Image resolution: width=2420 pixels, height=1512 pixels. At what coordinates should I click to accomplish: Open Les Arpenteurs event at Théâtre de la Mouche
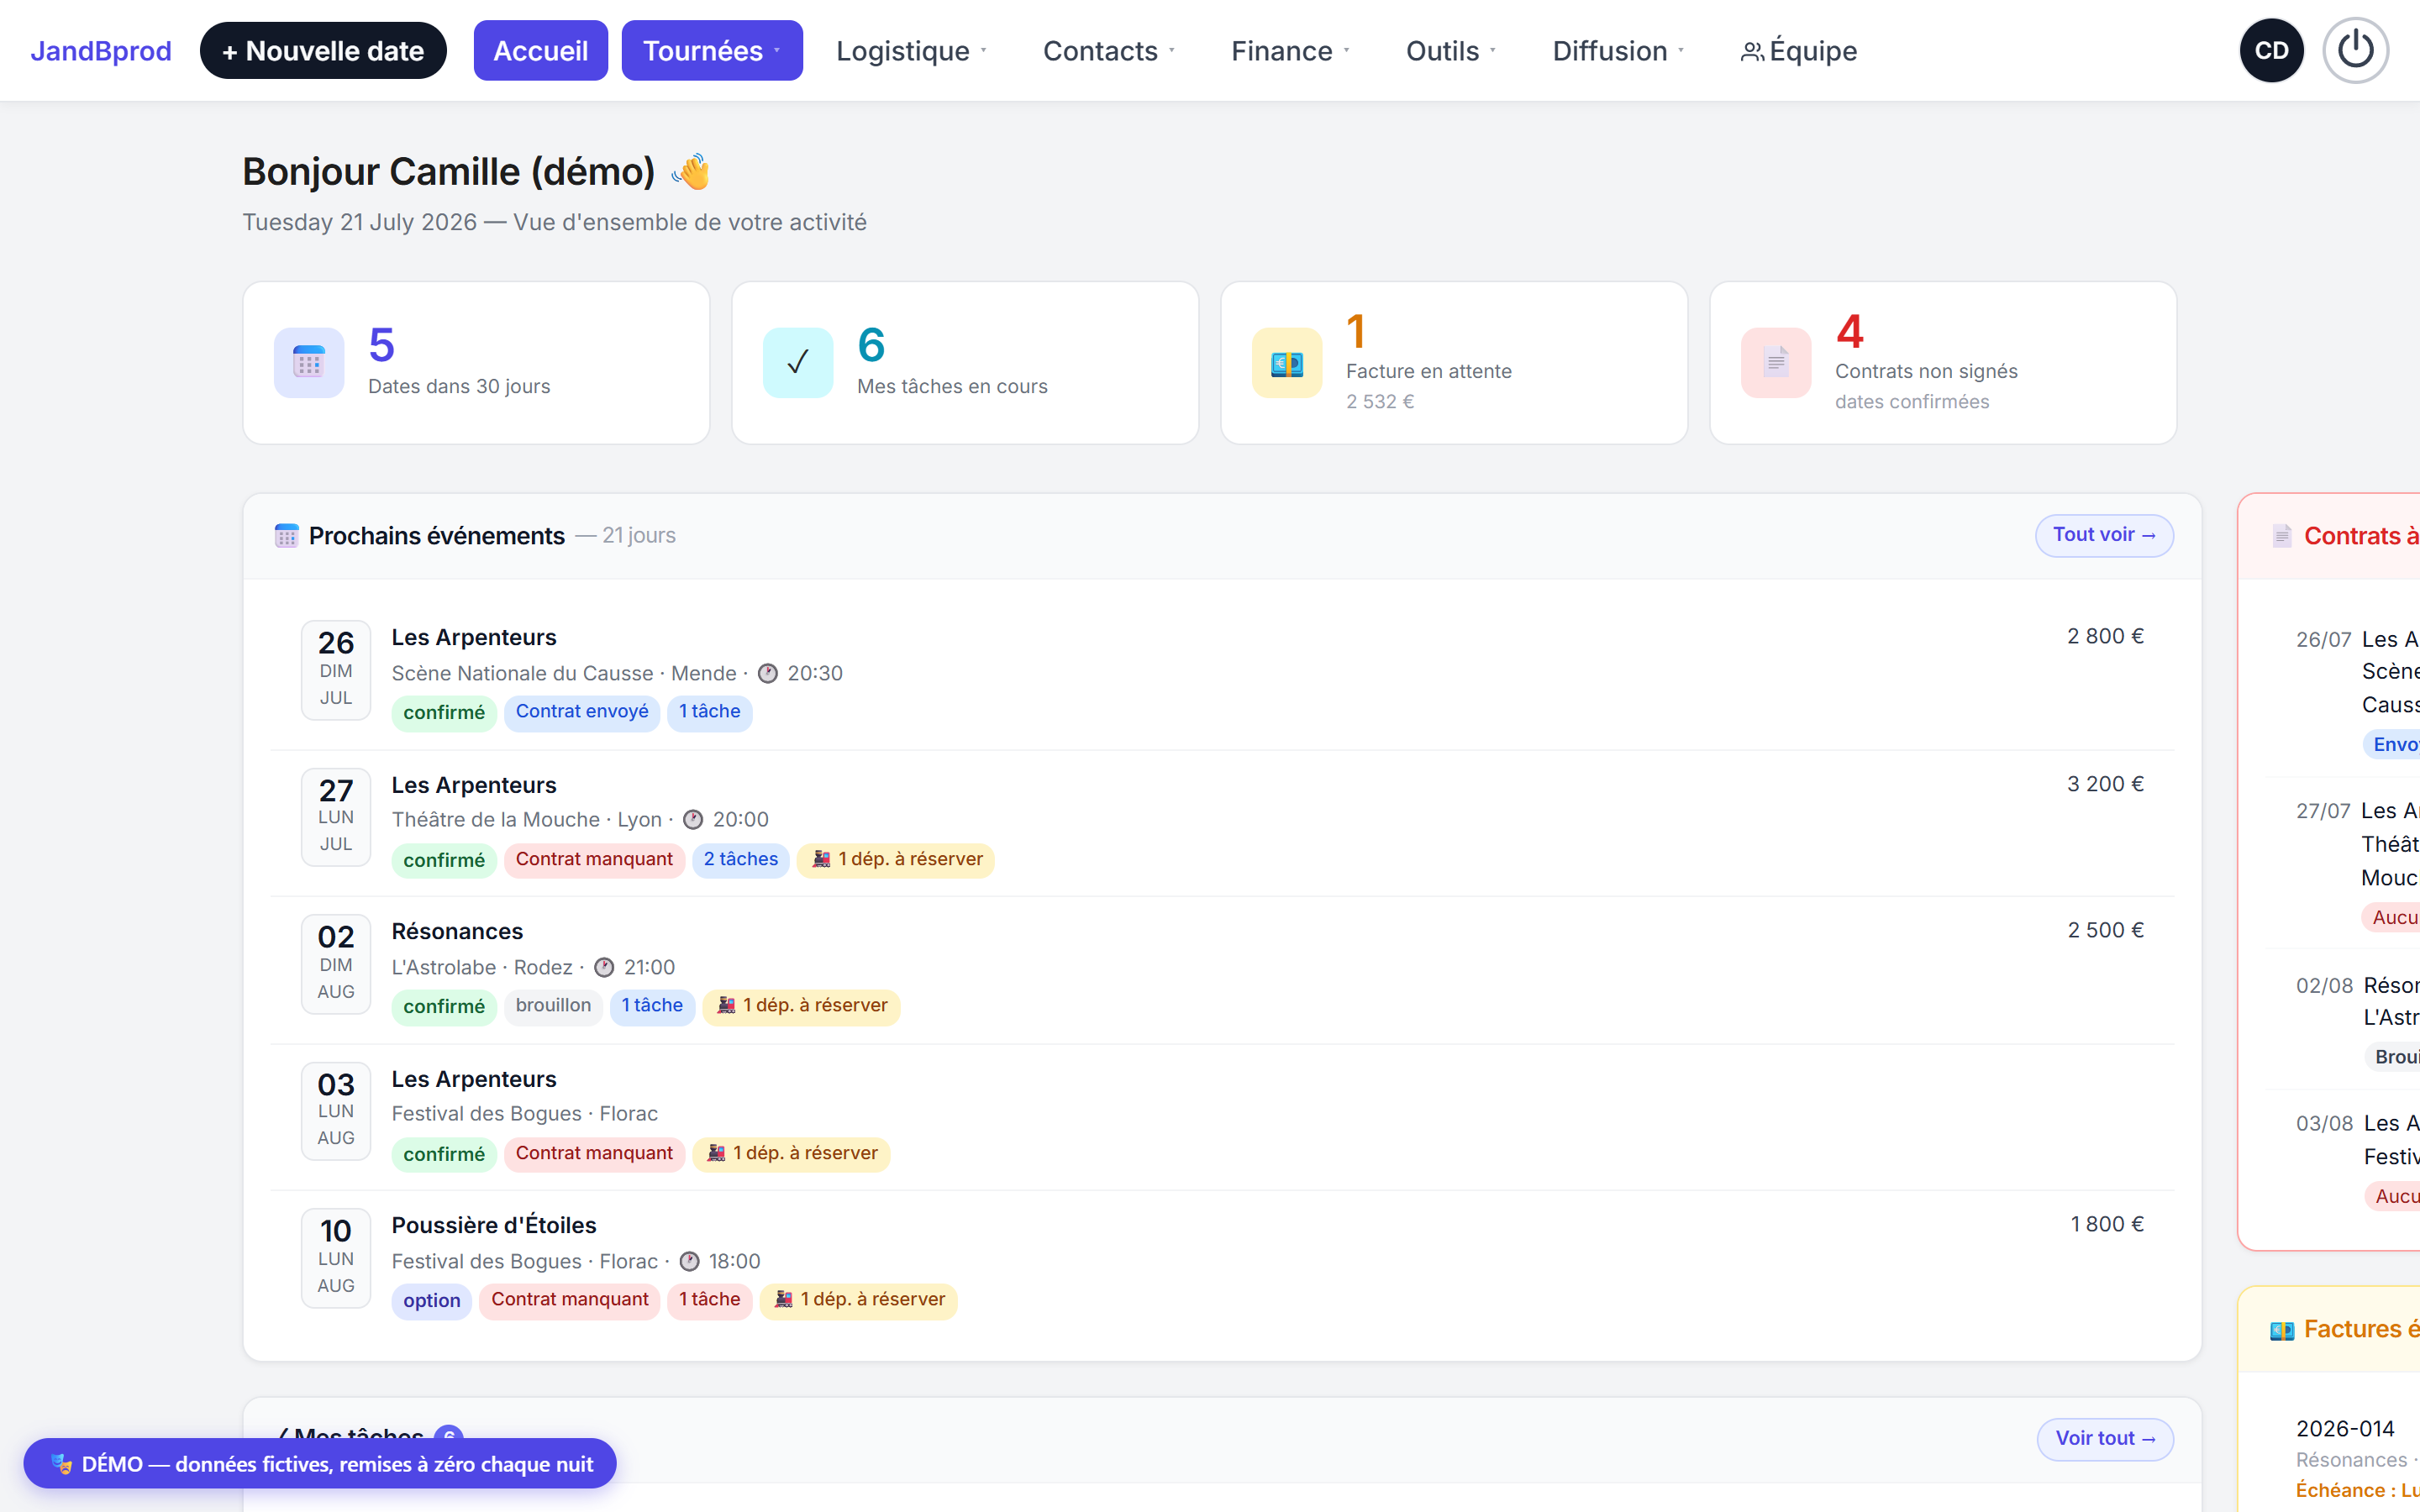click(474, 785)
